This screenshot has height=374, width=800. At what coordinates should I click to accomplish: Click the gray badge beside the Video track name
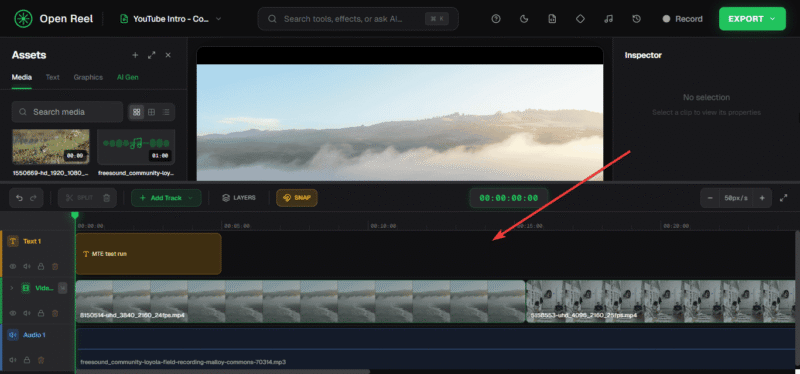tap(62, 288)
